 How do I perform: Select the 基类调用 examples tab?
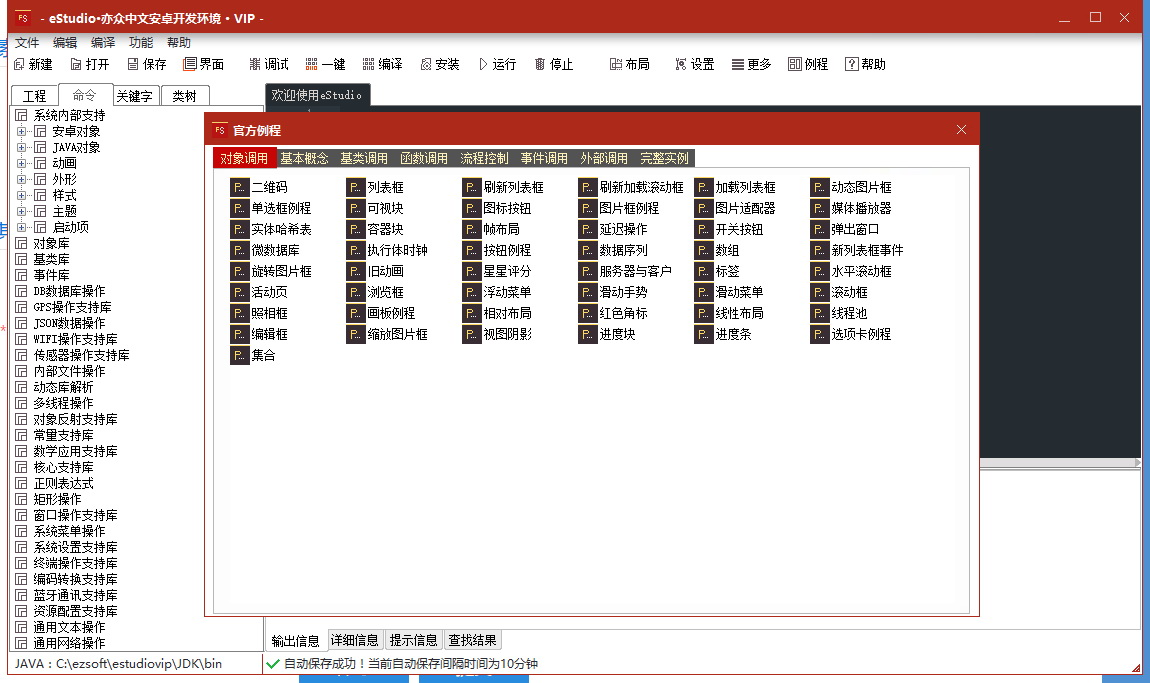pos(365,158)
